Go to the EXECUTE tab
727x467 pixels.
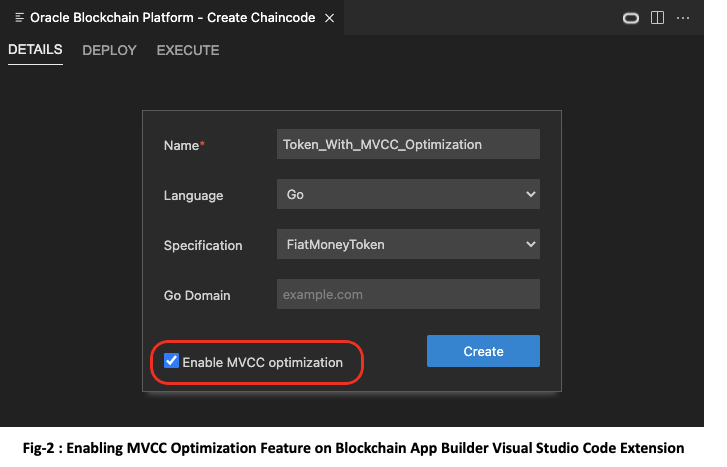(x=188, y=50)
